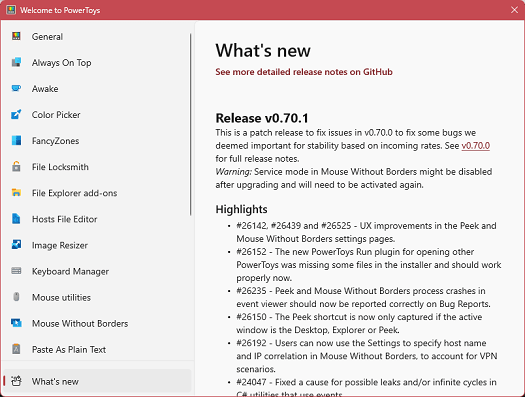525x397 pixels.
Task: Click the File Explorer add-ons folder icon
Action: tap(16, 192)
